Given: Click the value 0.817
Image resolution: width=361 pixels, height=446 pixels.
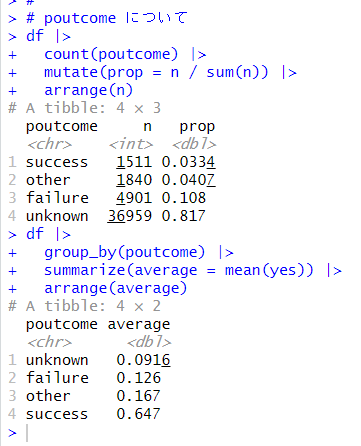Looking at the screenshot, I should (x=184, y=216).
